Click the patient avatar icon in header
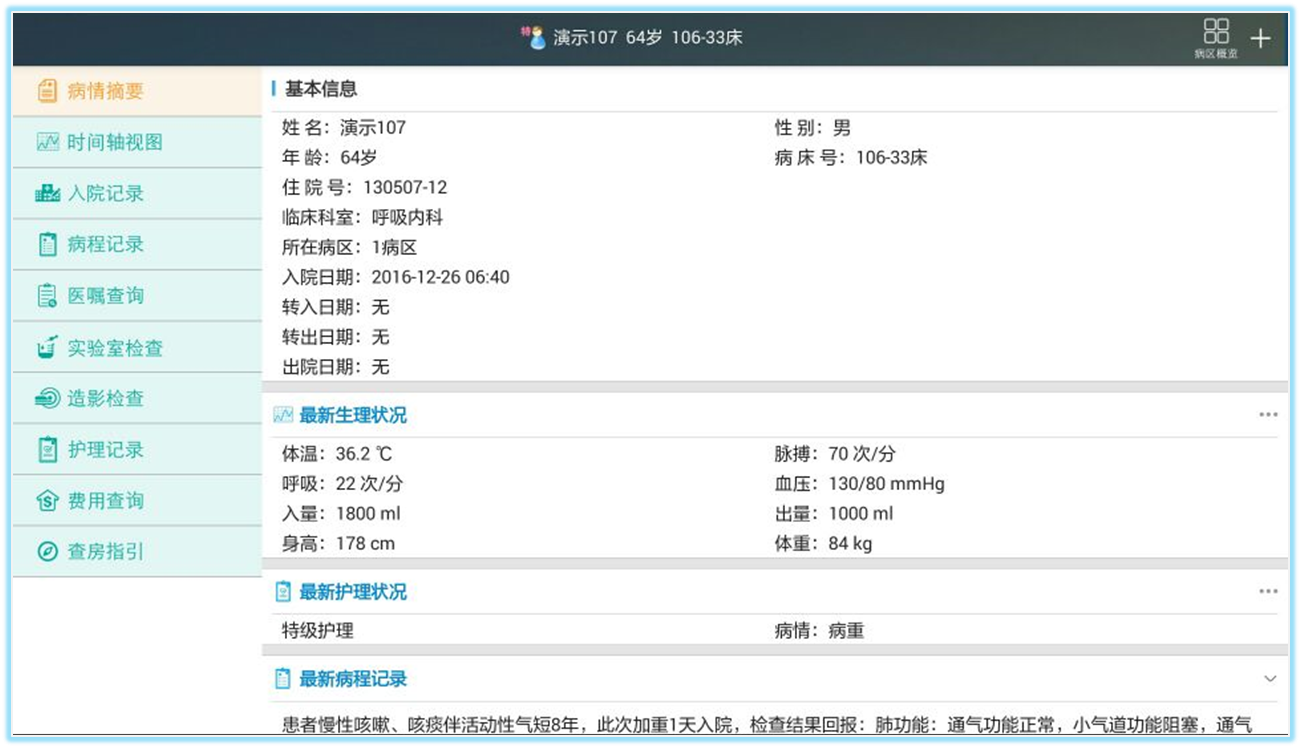The width and height of the screenshot is (1301, 748). tap(535, 38)
